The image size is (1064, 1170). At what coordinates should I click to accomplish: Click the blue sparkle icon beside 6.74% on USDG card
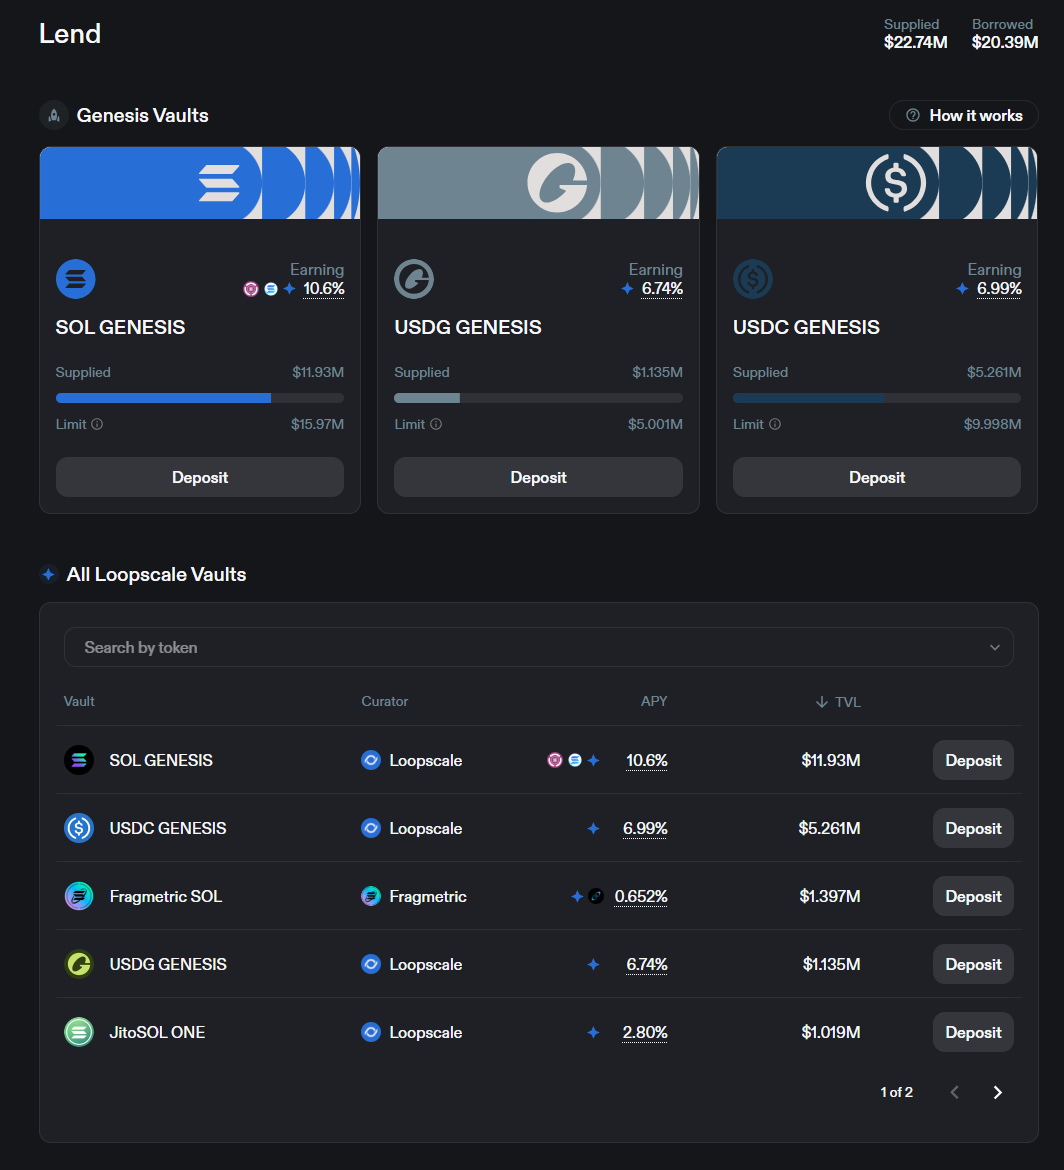coord(628,289)
